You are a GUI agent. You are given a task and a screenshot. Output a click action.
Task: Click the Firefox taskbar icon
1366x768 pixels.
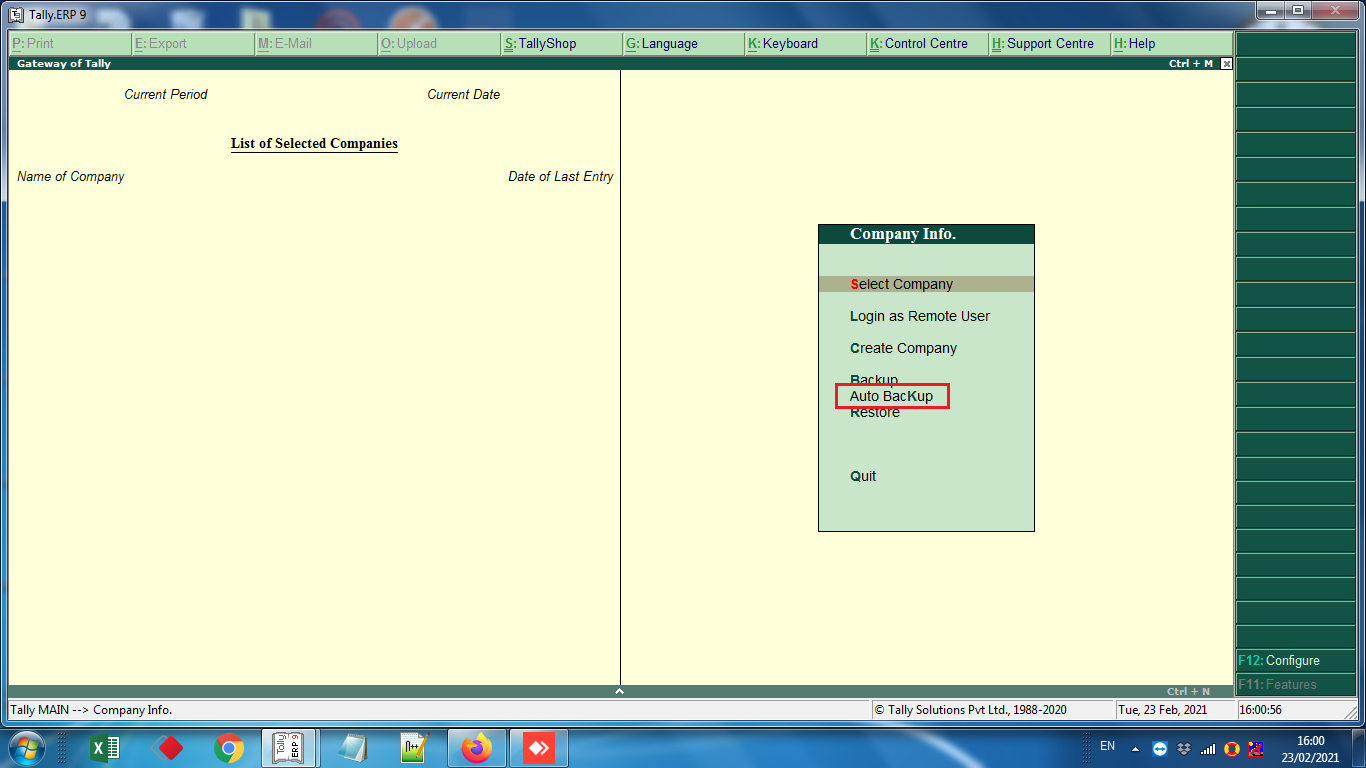click(477, 748)
